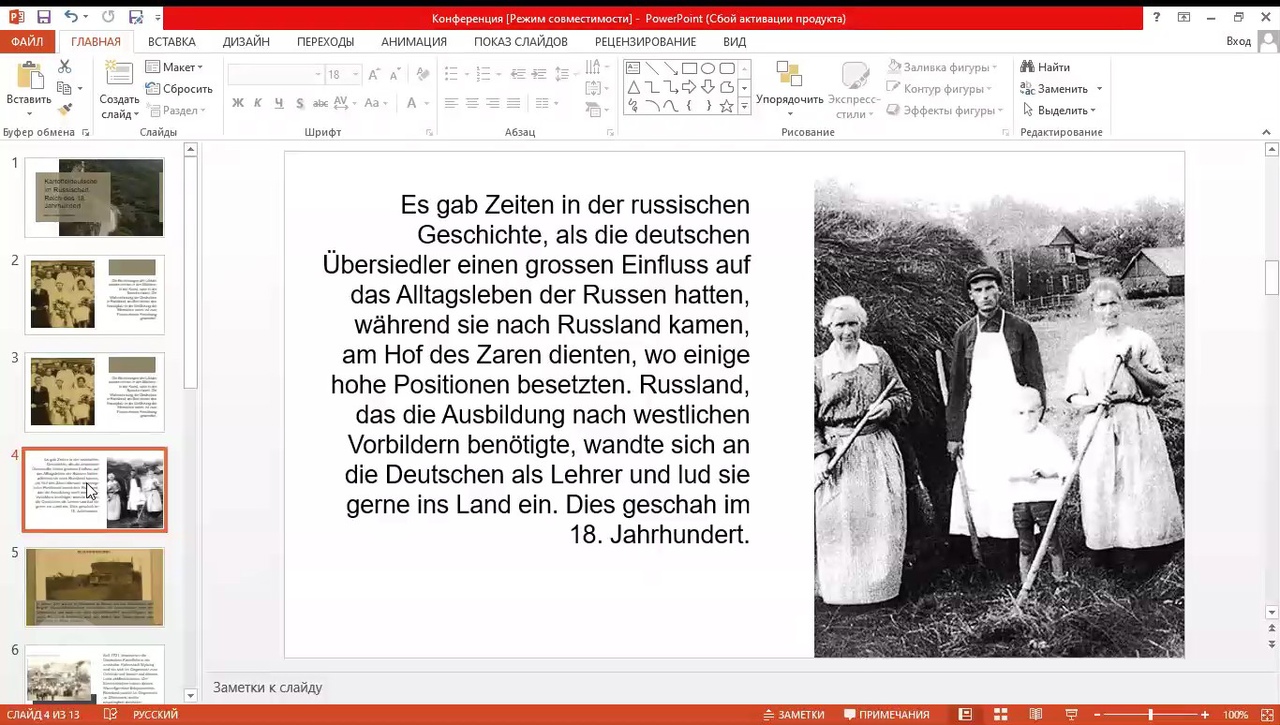Toggle justify alignment button
The height and width of the screenshot is (725, 1280).
(x=514, y=103)
